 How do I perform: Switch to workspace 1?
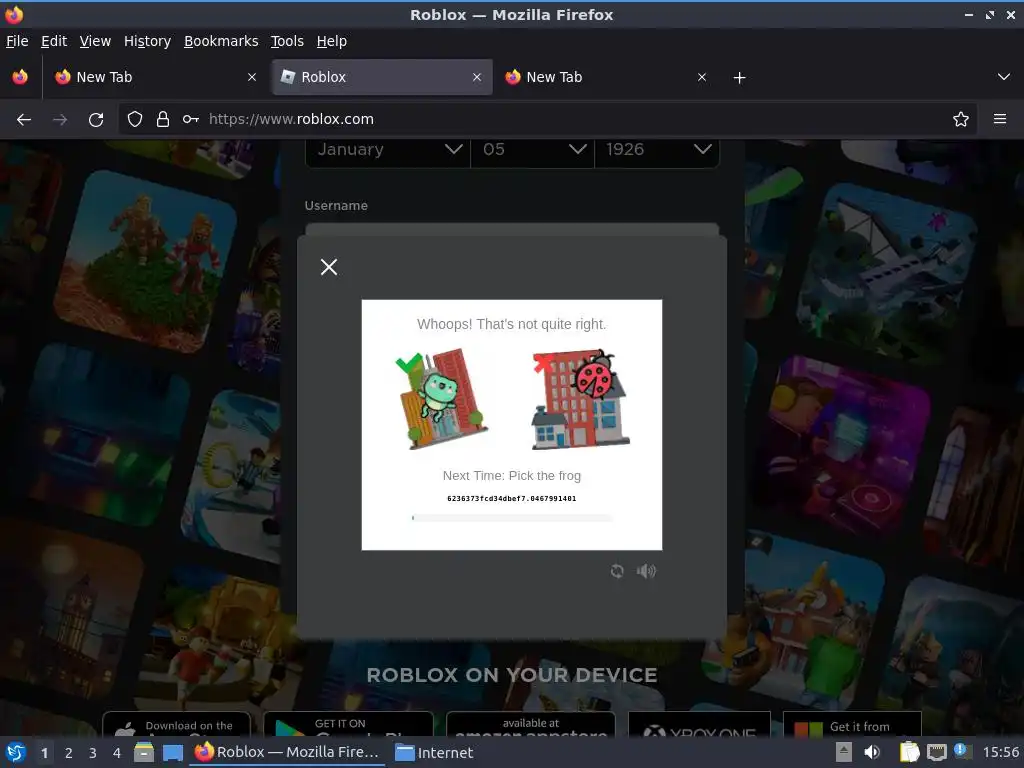pyautogui.click(x=44, y=753)
